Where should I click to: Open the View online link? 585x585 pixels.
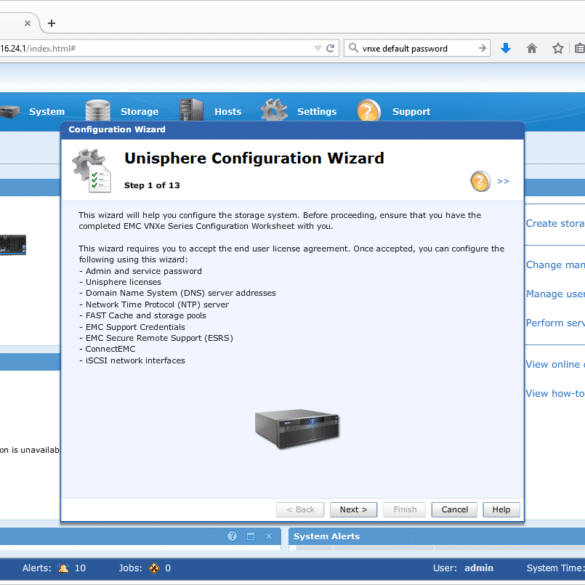click(555, 365)
